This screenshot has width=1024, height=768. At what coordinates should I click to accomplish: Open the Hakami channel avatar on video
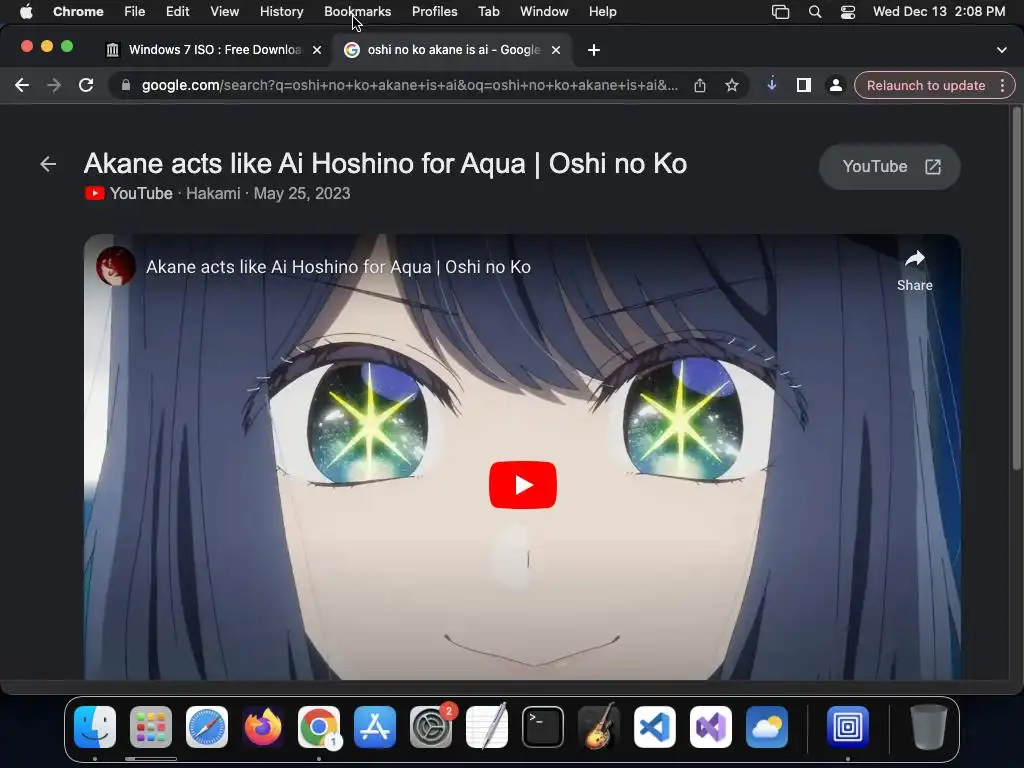pos(116,266)
